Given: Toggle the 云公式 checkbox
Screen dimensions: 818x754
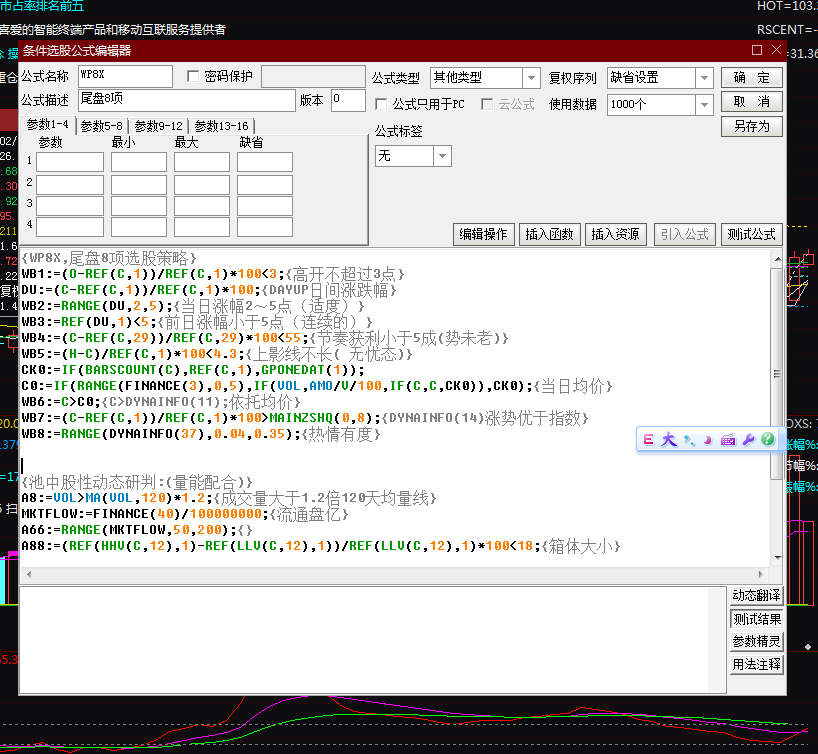Looking at the screenshot, I should (x=487, y=104).
